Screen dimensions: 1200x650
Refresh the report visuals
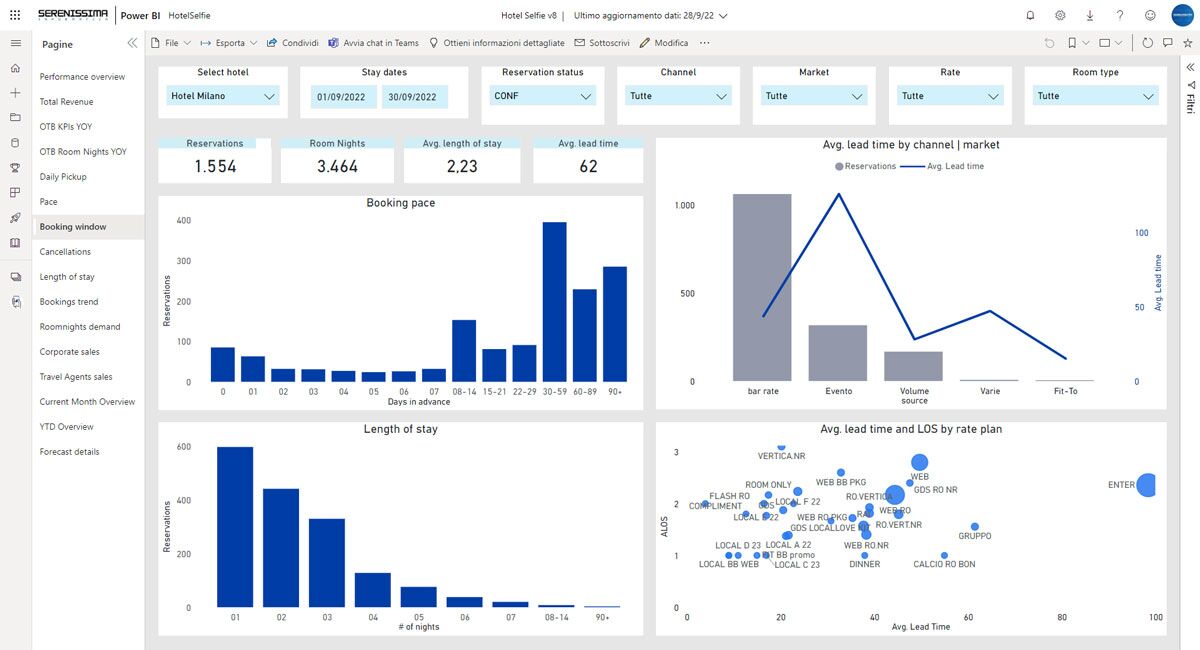1147,43
